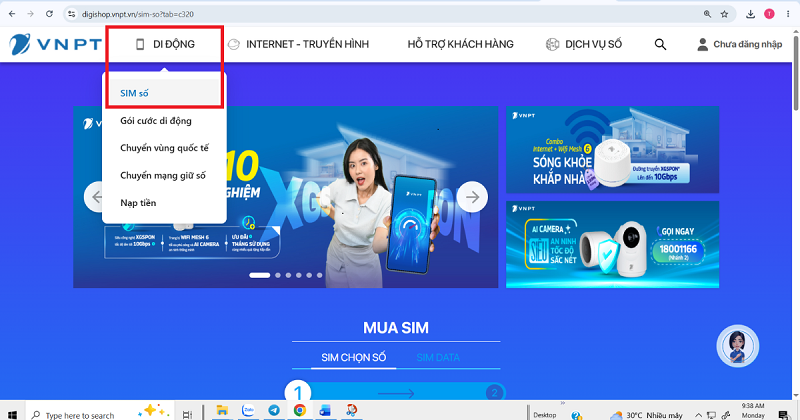Open the virtual assistant chat avatar

738,346
